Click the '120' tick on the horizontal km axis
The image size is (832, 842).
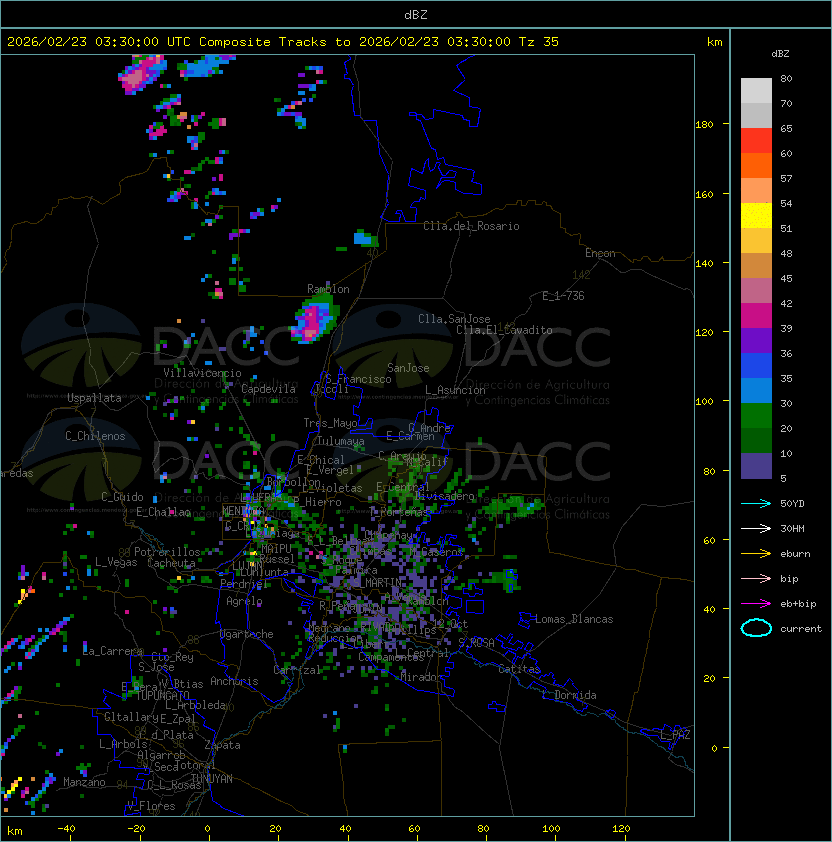[x=621, y=829]
